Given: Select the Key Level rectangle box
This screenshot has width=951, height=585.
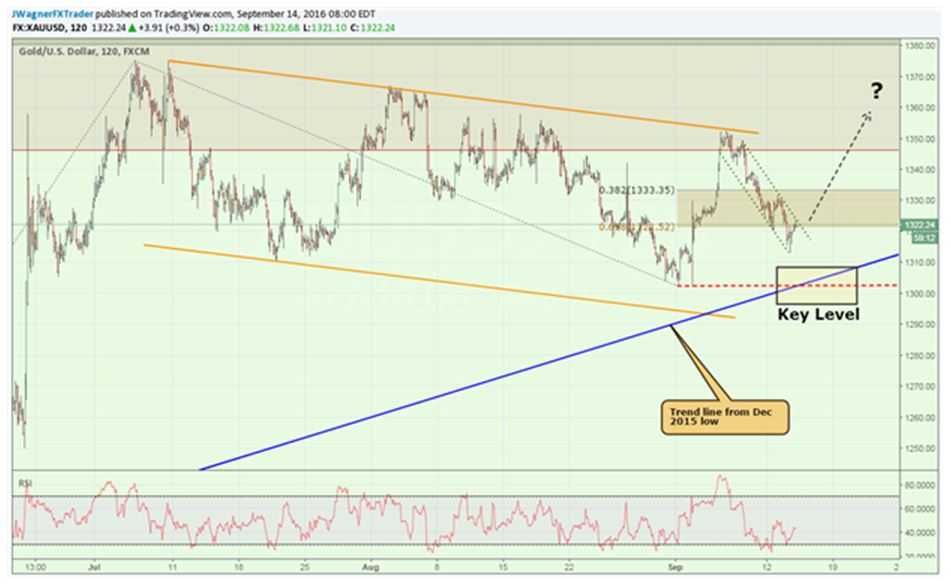Looking at the screenshot, I should 816,285.
